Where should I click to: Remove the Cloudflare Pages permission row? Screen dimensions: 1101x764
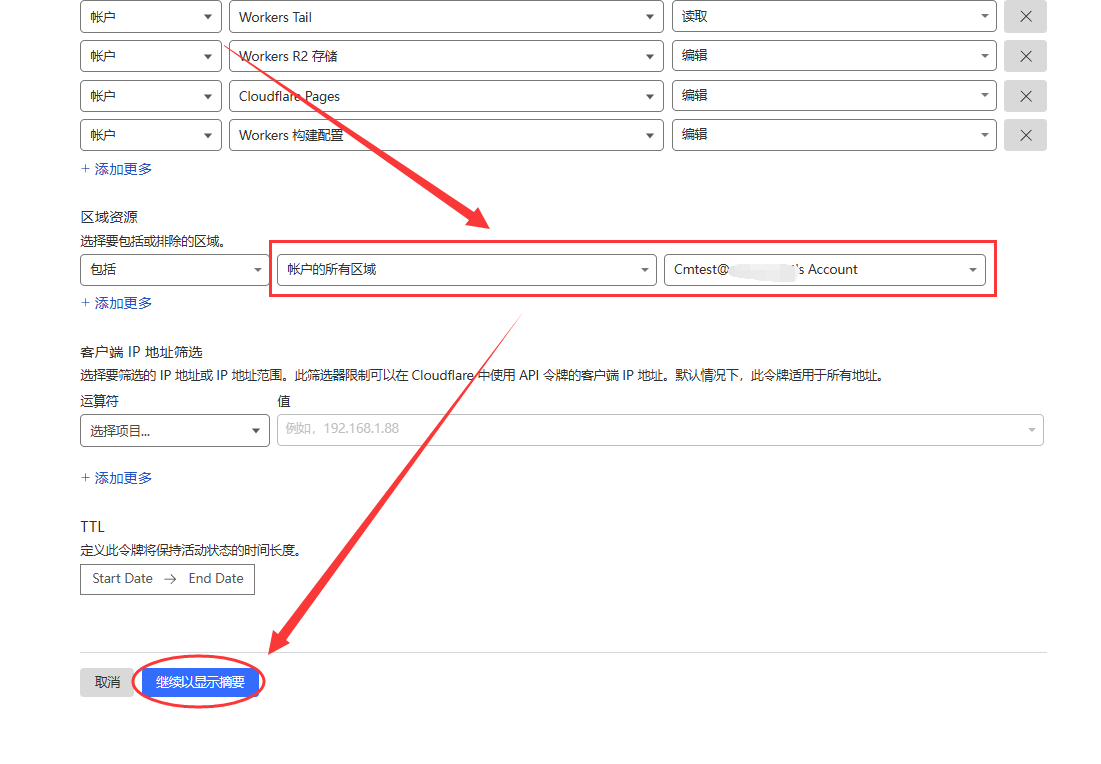pyautogui.click(x=1025, y=96)
